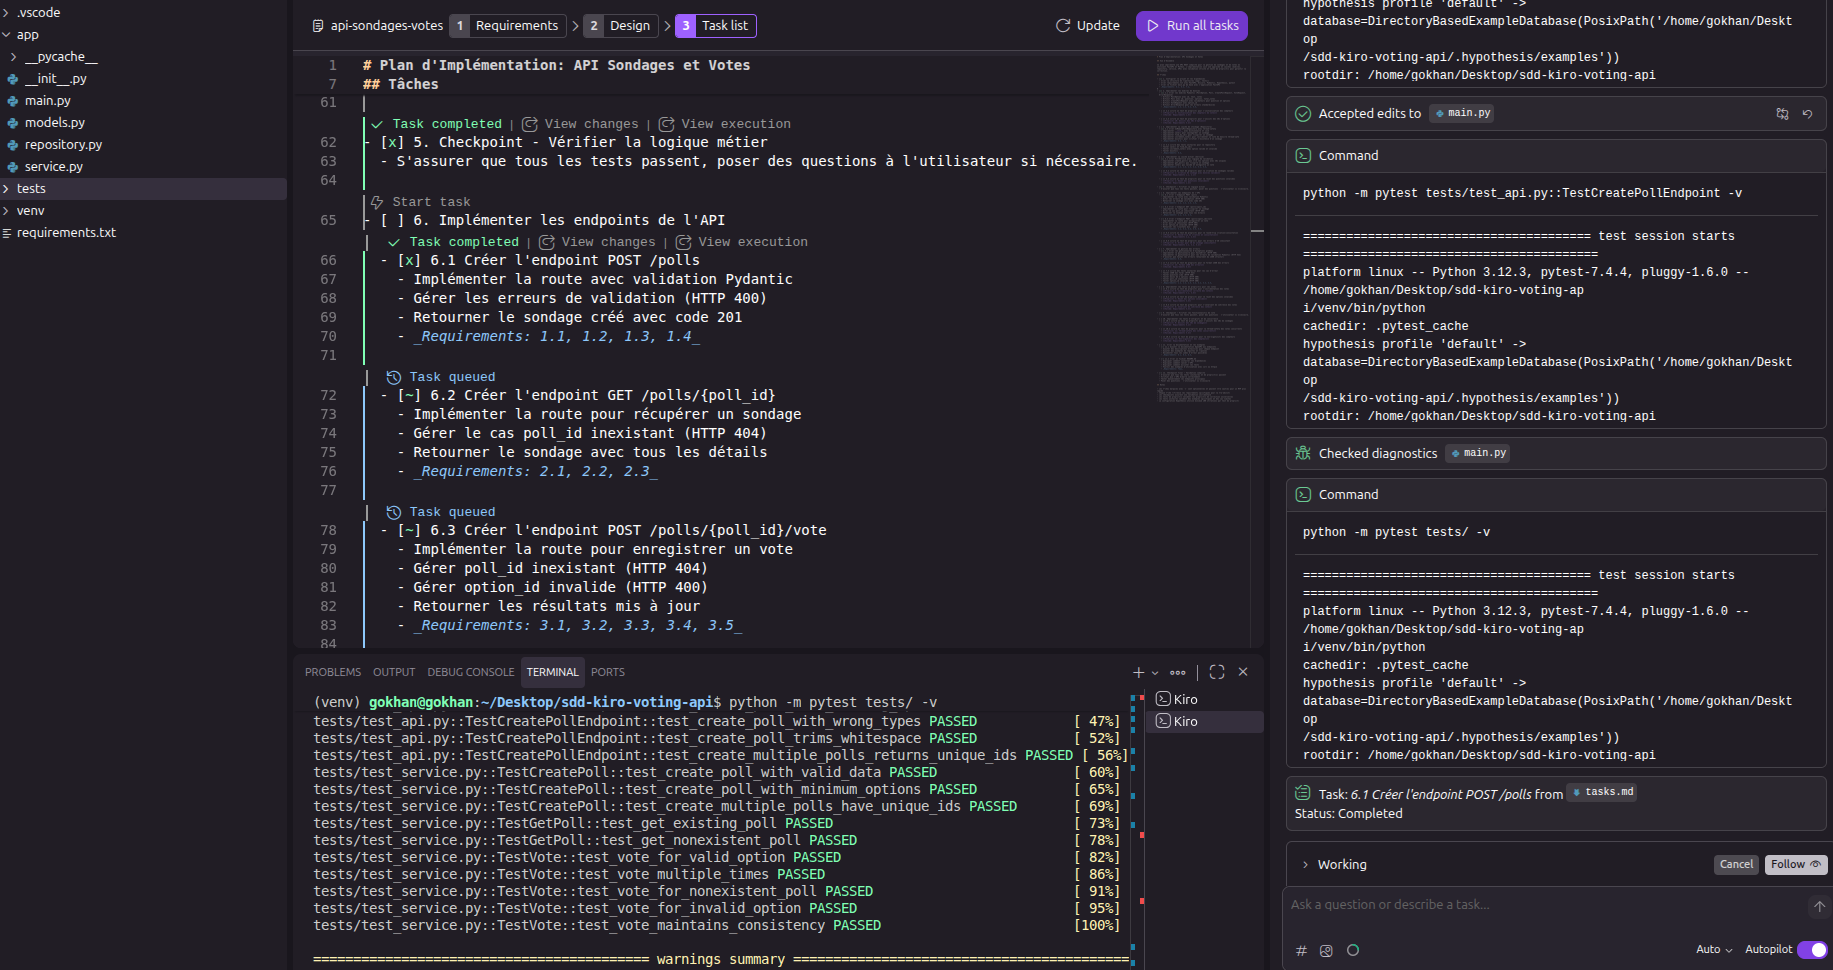Open the PROBLEMS panel tab
1833x970 pixels.
coord(332,672)
